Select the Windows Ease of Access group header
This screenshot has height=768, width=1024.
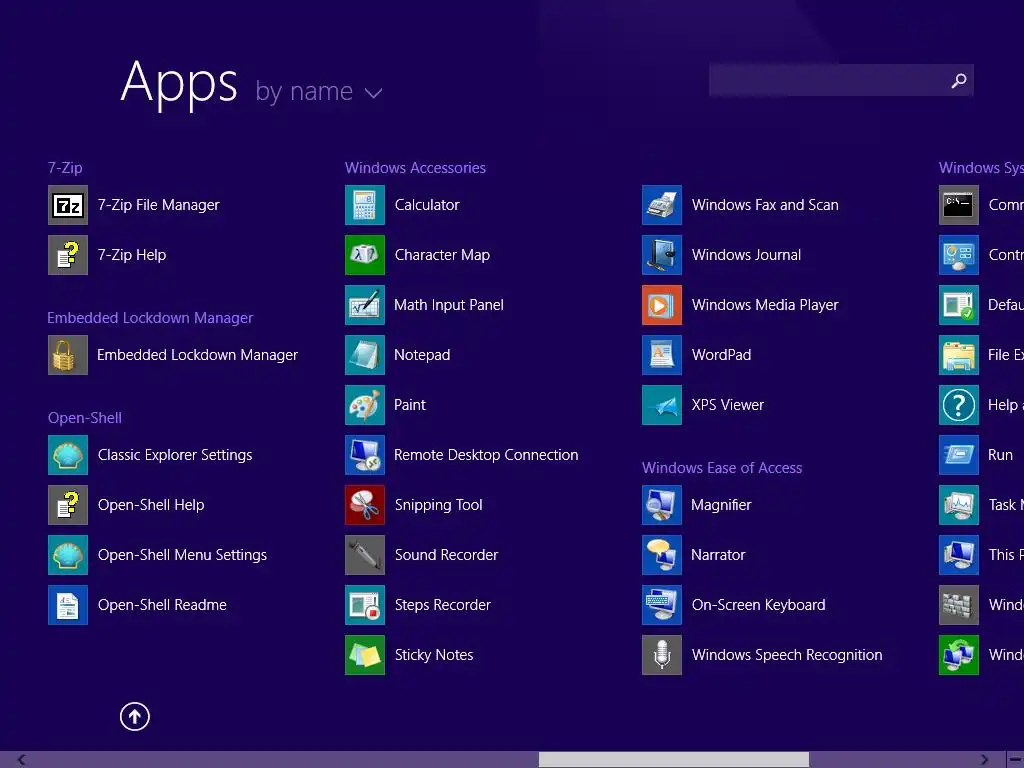click(722, 468)
